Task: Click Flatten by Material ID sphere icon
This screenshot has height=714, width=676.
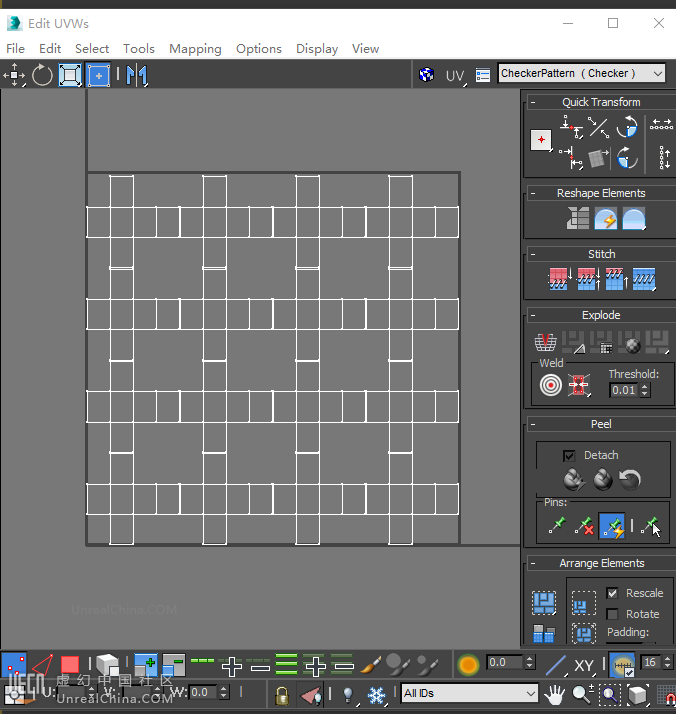Action: coord(629,342)
